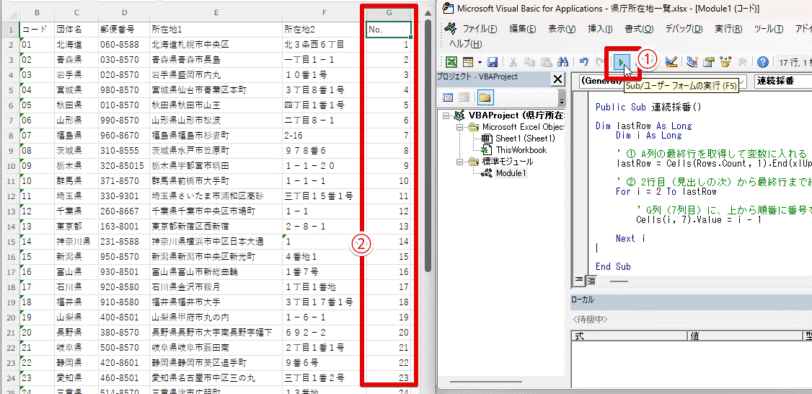Click the Excel vertical scrollbar thumb

(x=428, y=145)
